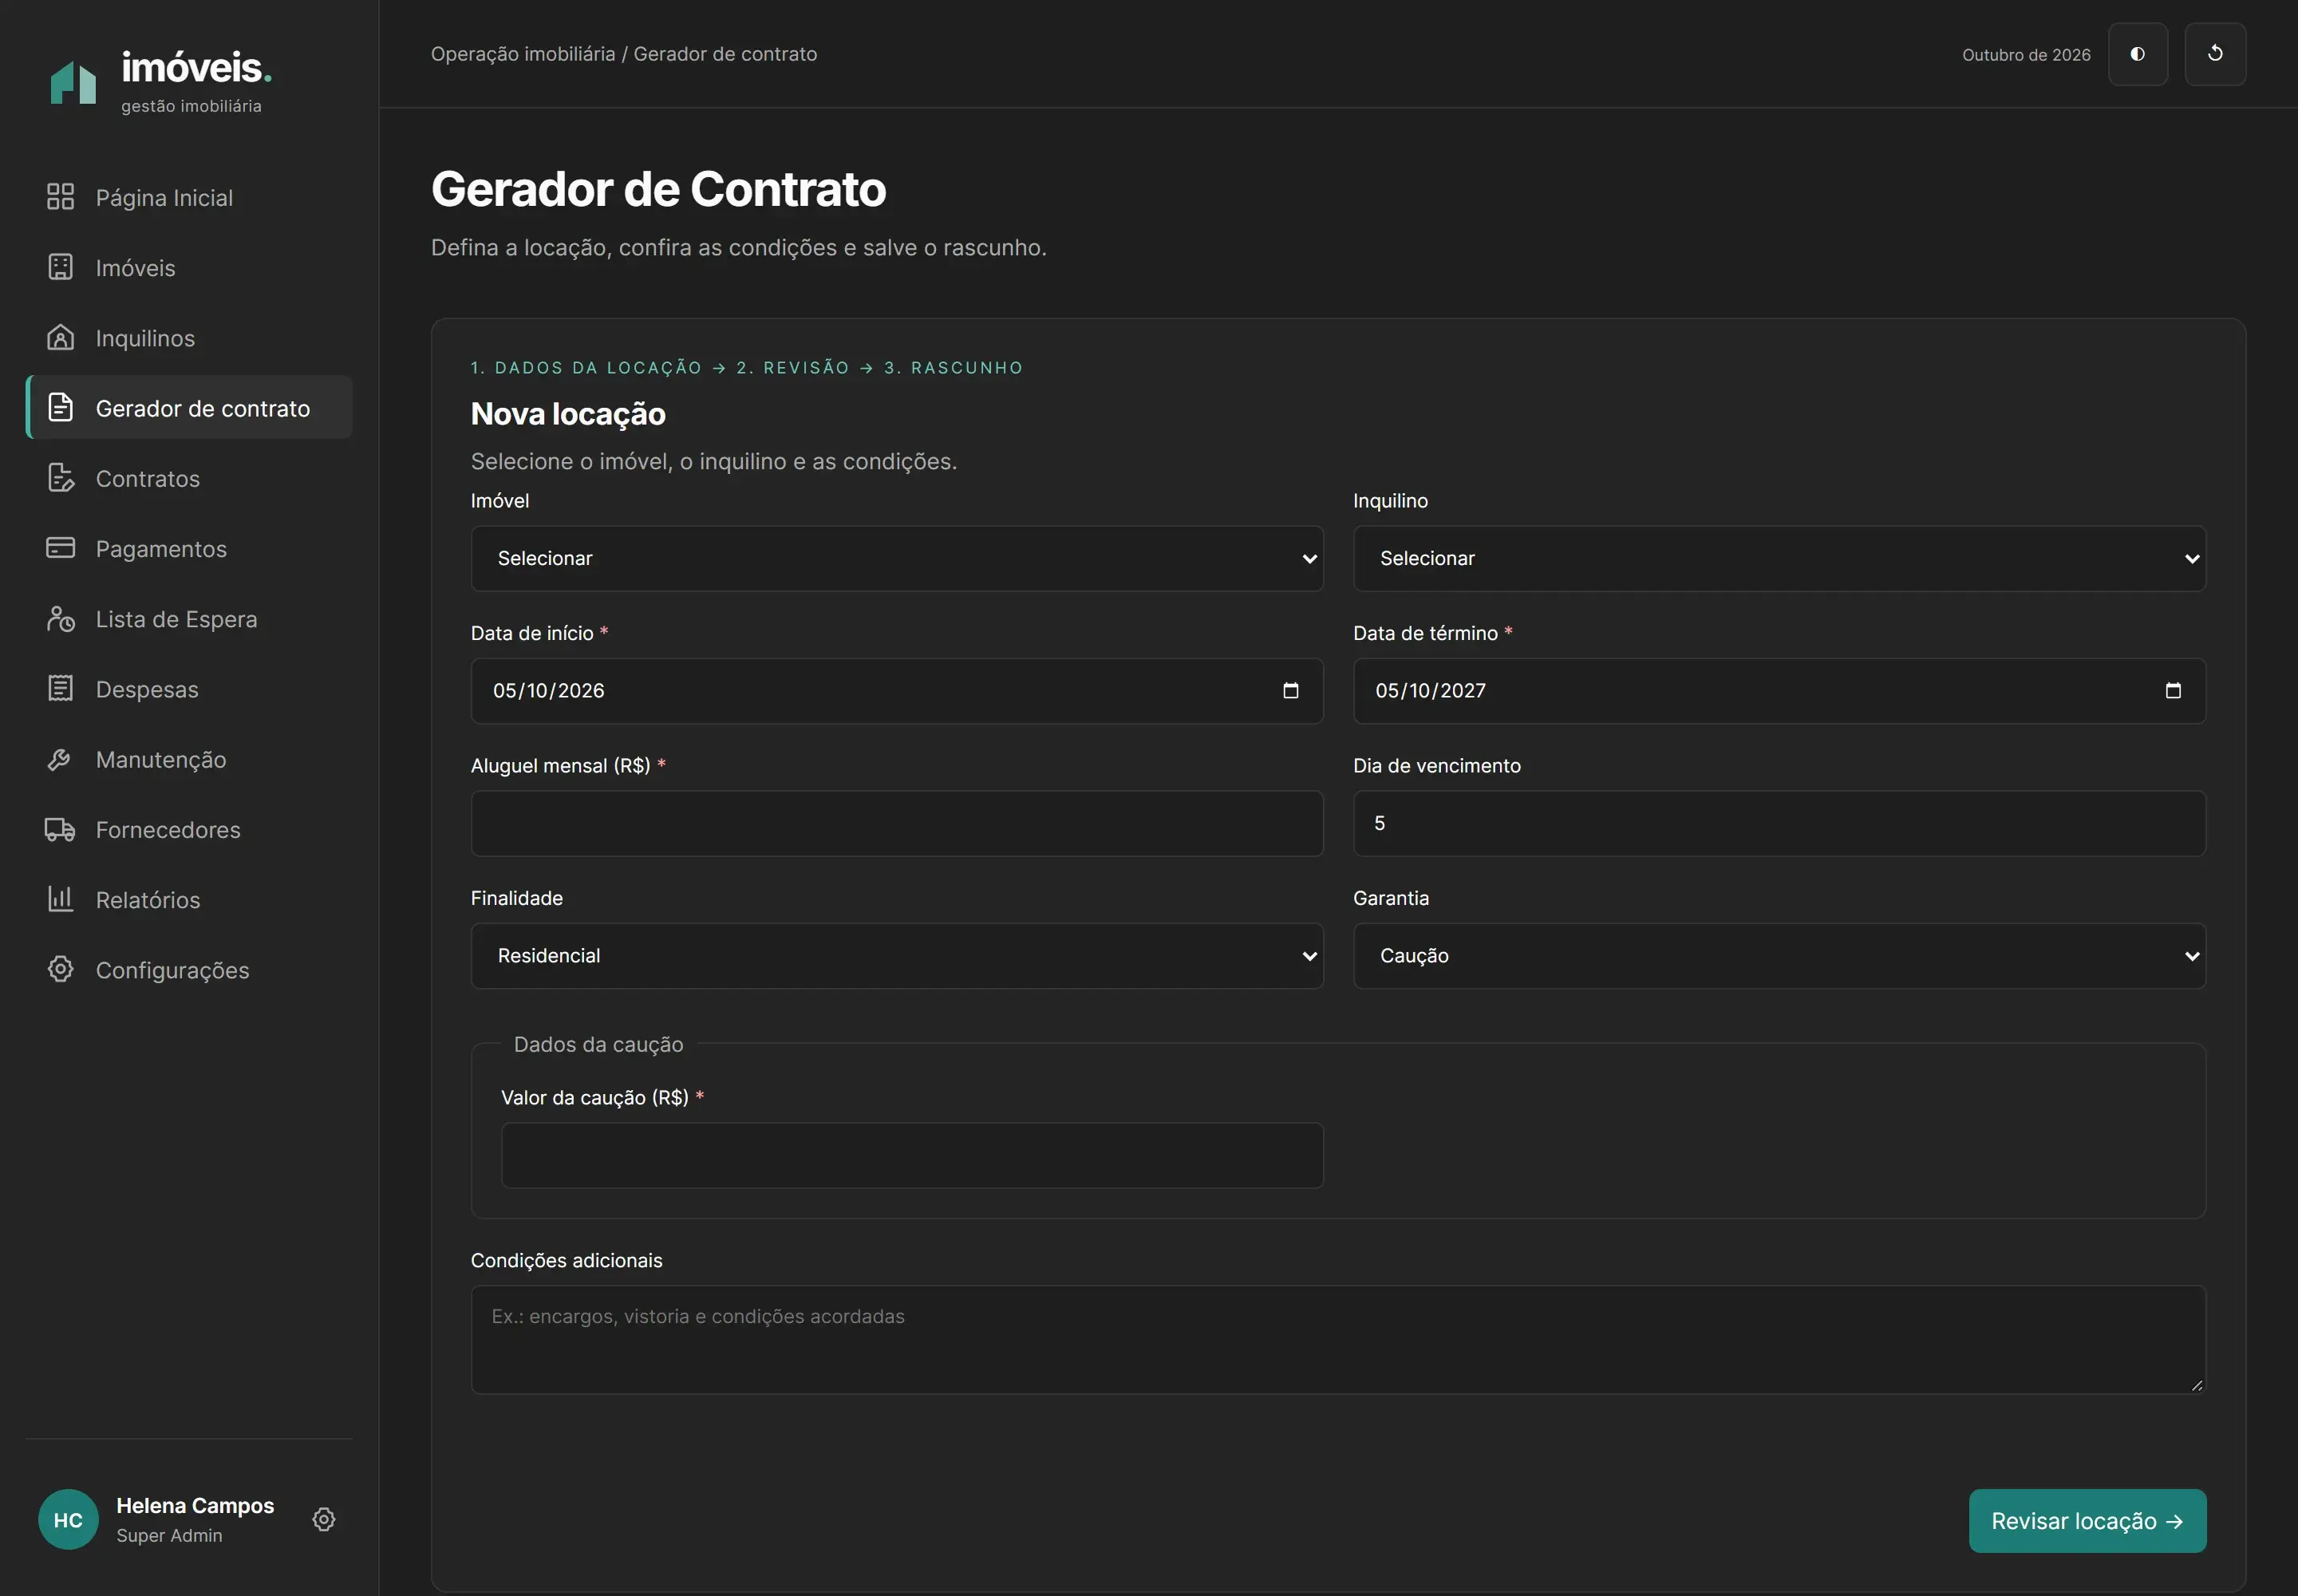Click the Lista de Espera person-clock icon
Screen dimensions: 2298x1596
coord(60,618)
